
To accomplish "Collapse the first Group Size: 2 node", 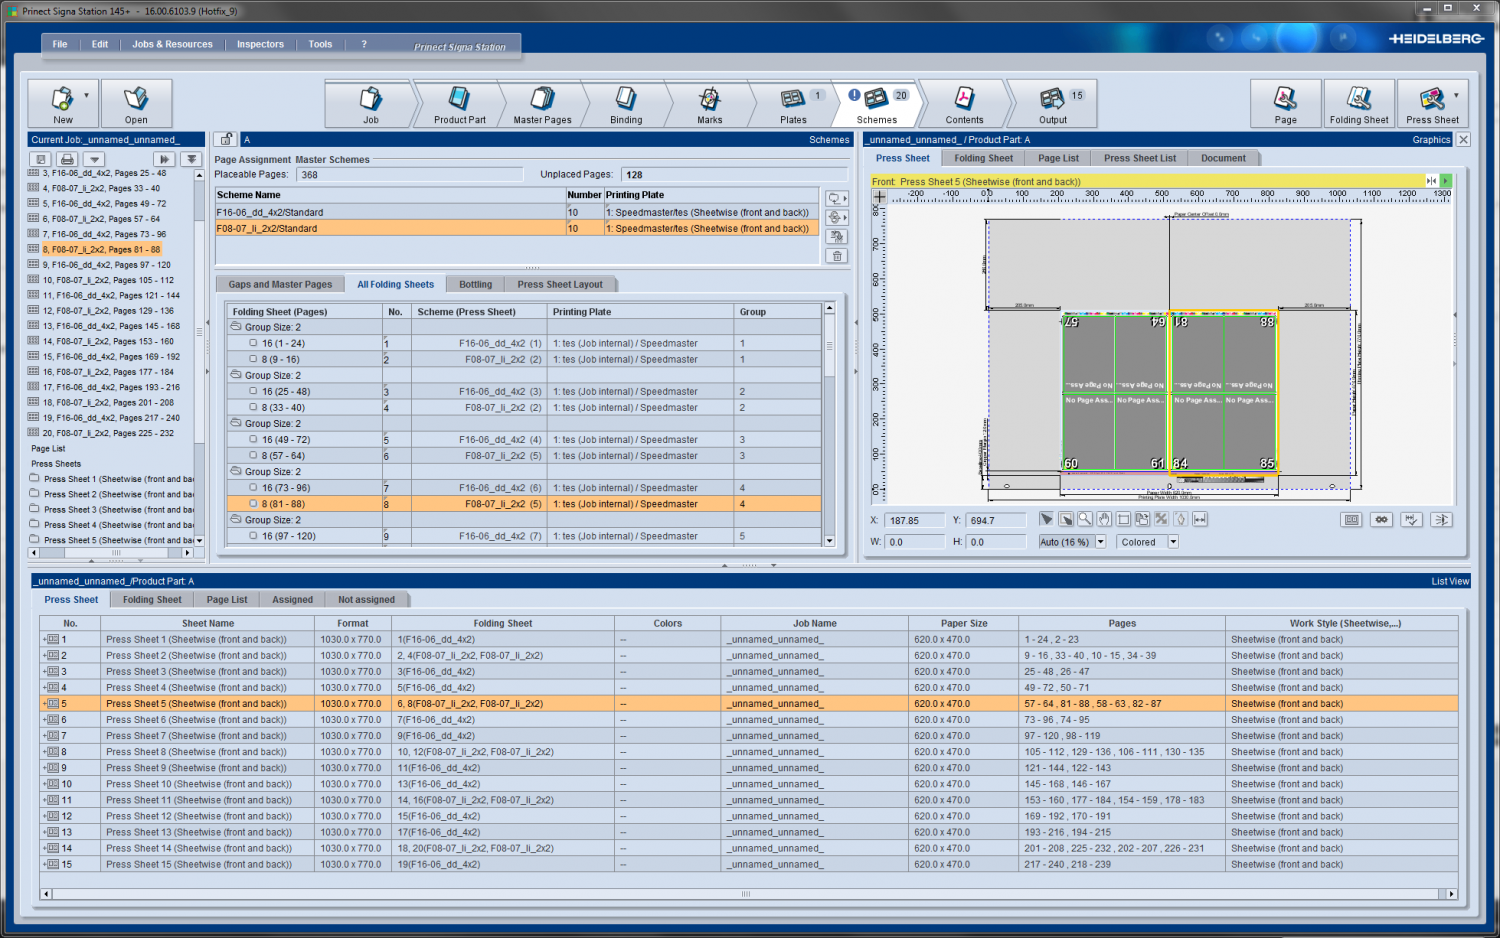I will 236,327.
